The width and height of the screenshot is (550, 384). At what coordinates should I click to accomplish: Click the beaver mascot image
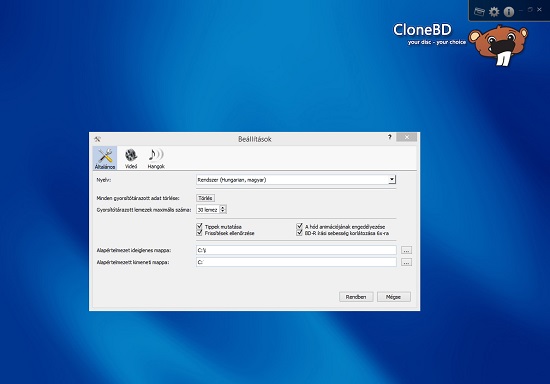pyautogui.click(x=498, y=45)
